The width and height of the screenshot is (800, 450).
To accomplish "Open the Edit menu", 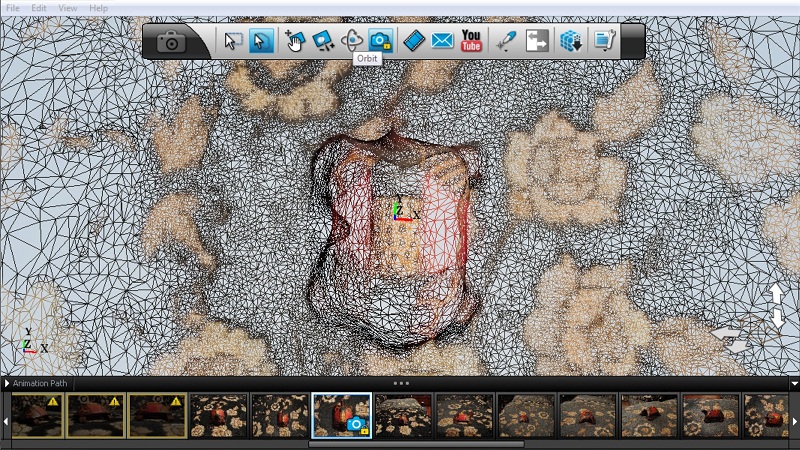I will click(39, 8).
